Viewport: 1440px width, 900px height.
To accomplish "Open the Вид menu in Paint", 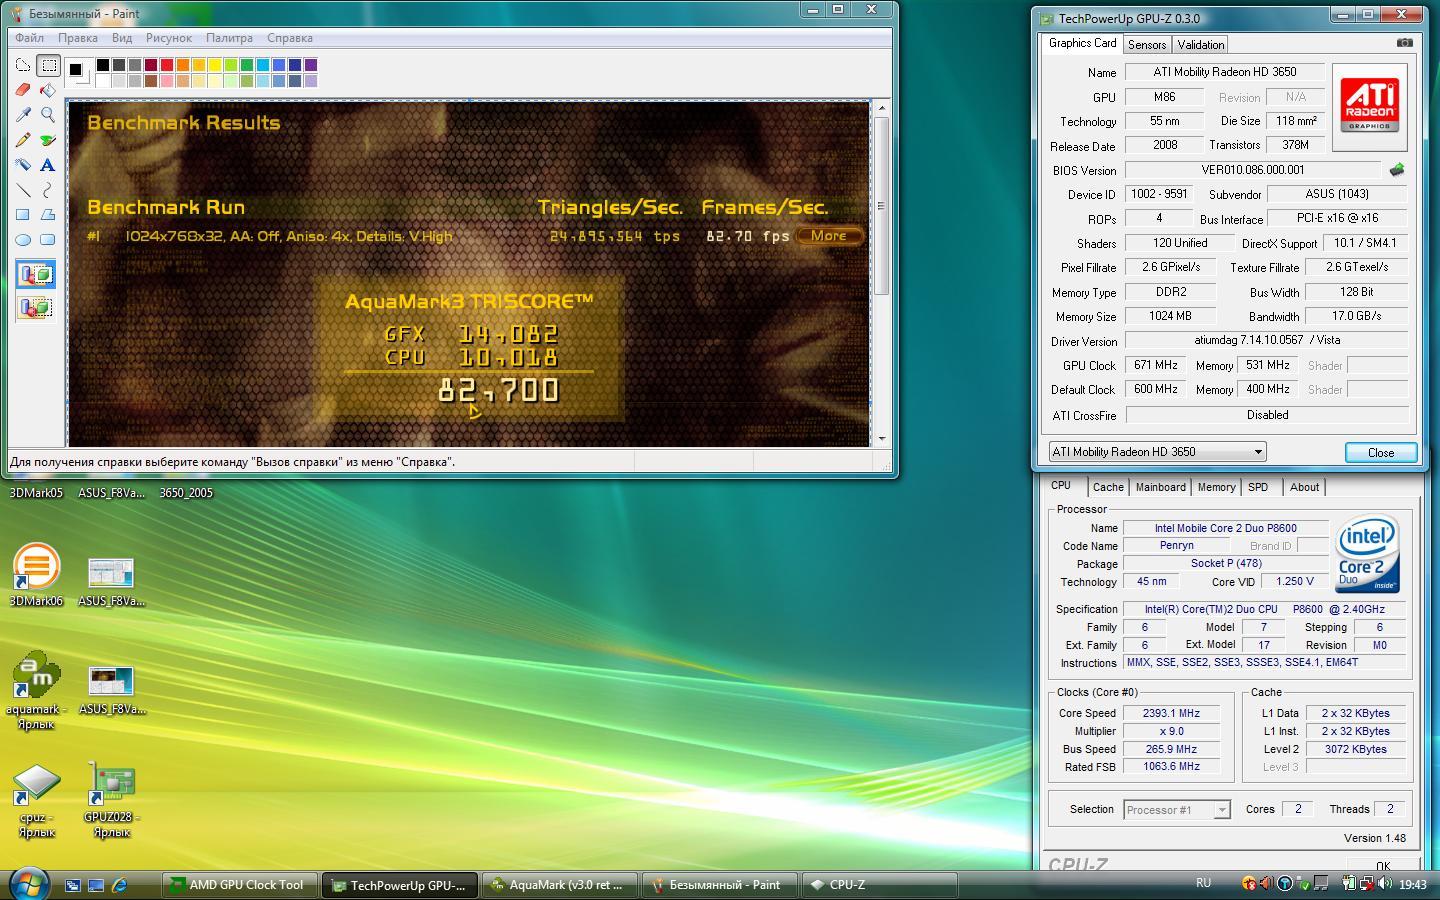I will [122, 38].
